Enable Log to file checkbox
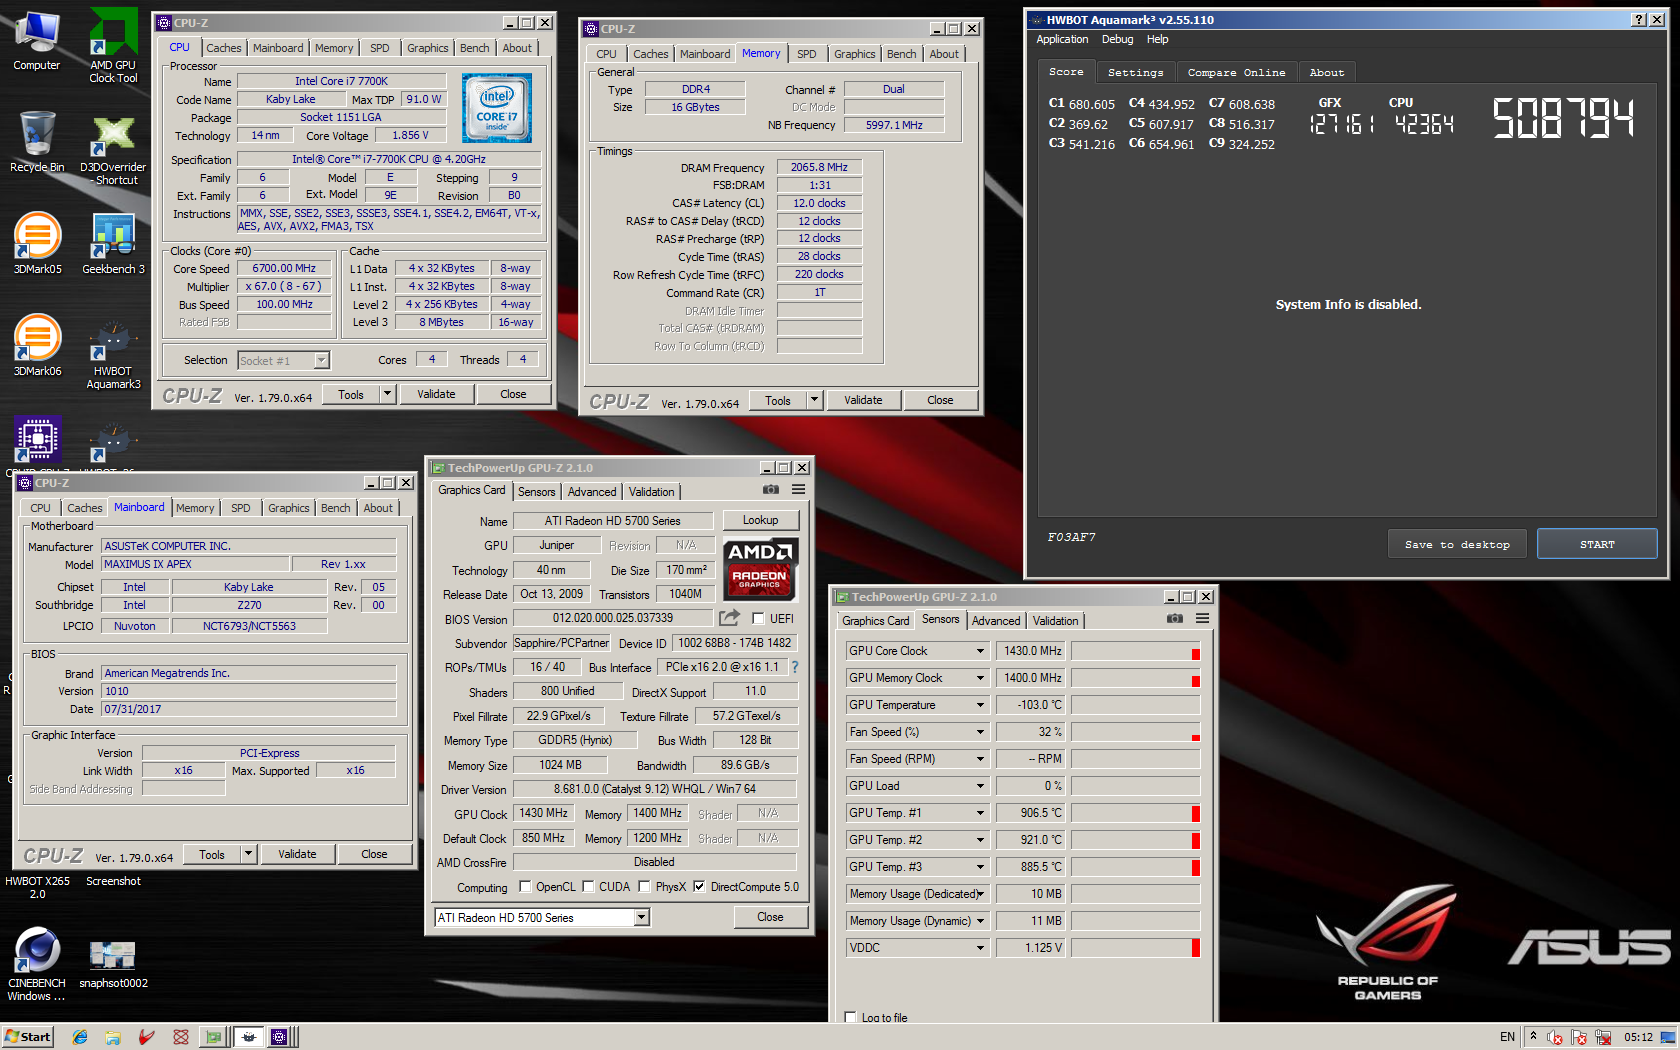Screen dimensions: 1680x1050 coord(851,1017)
